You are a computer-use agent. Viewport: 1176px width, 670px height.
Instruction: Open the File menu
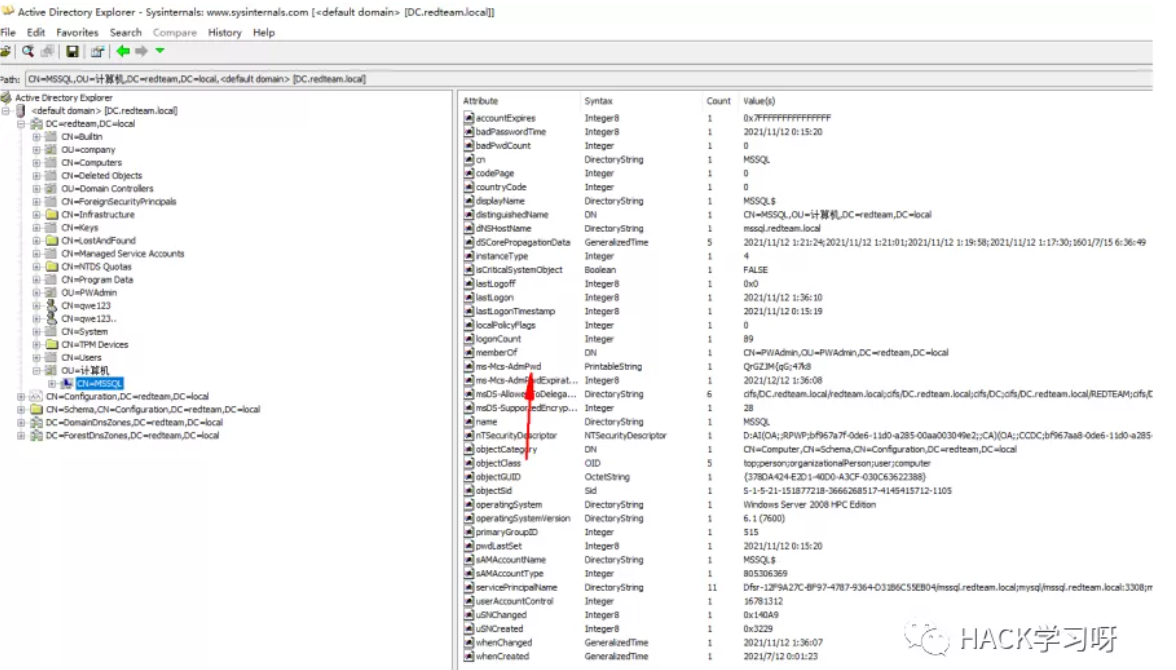tap(8, 32)
